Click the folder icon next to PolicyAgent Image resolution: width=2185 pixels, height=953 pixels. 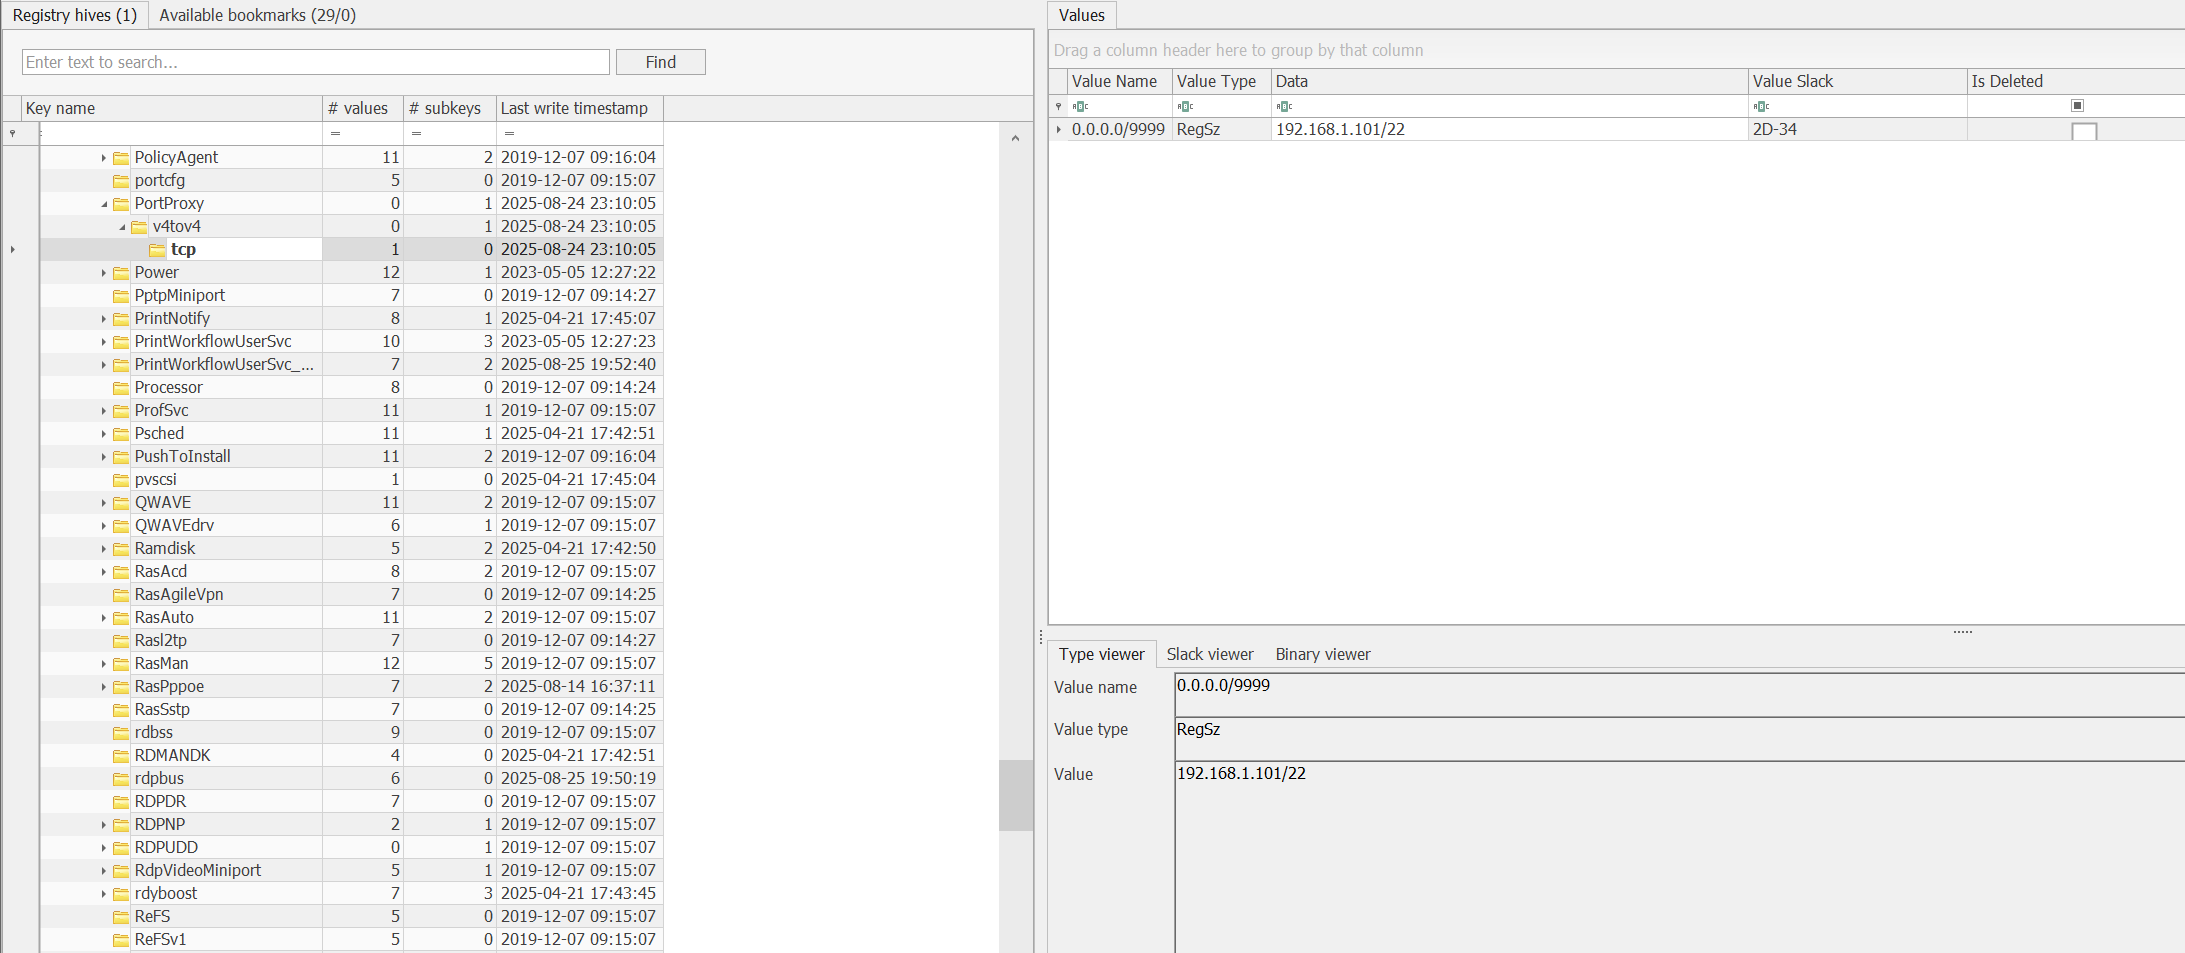[121, 157]
